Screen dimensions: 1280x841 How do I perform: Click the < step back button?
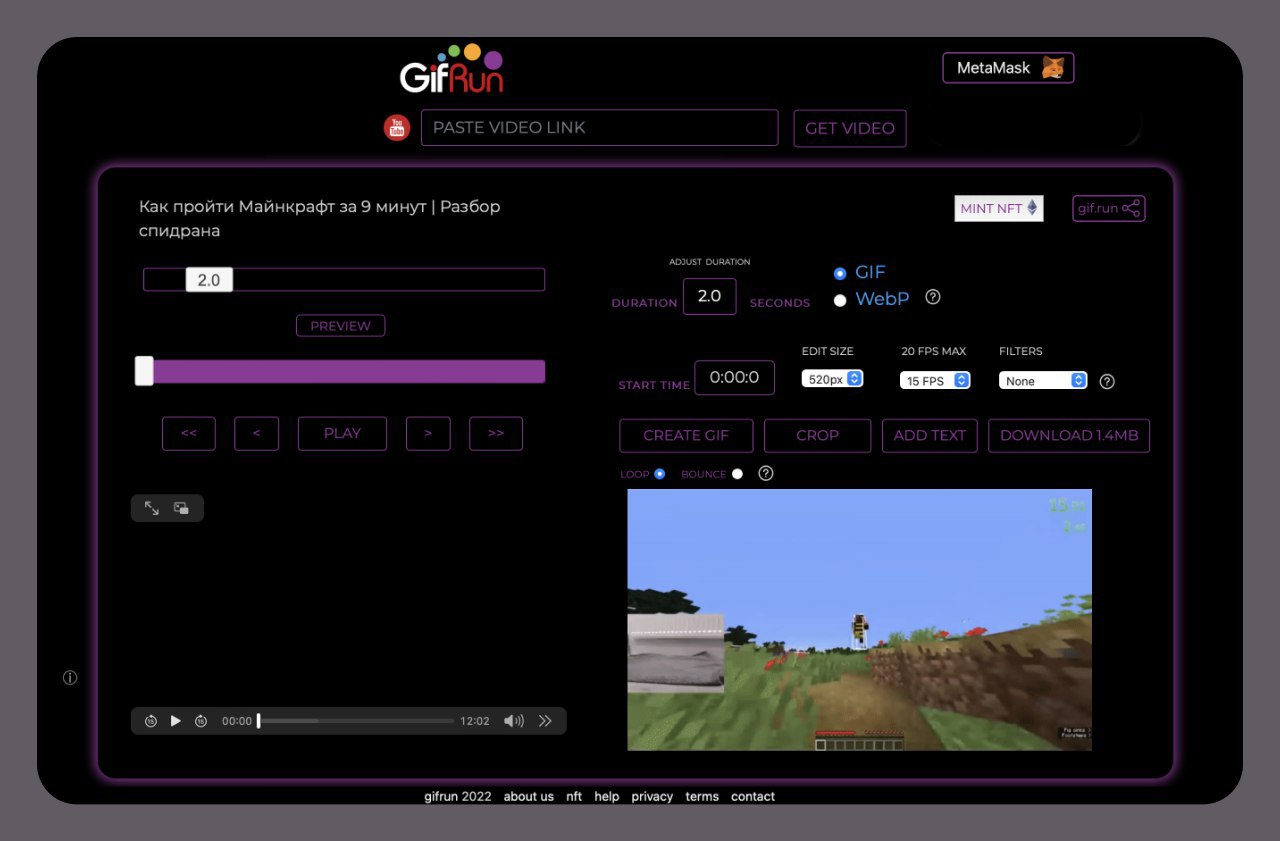pyautogui.click(x=257, y=433)
